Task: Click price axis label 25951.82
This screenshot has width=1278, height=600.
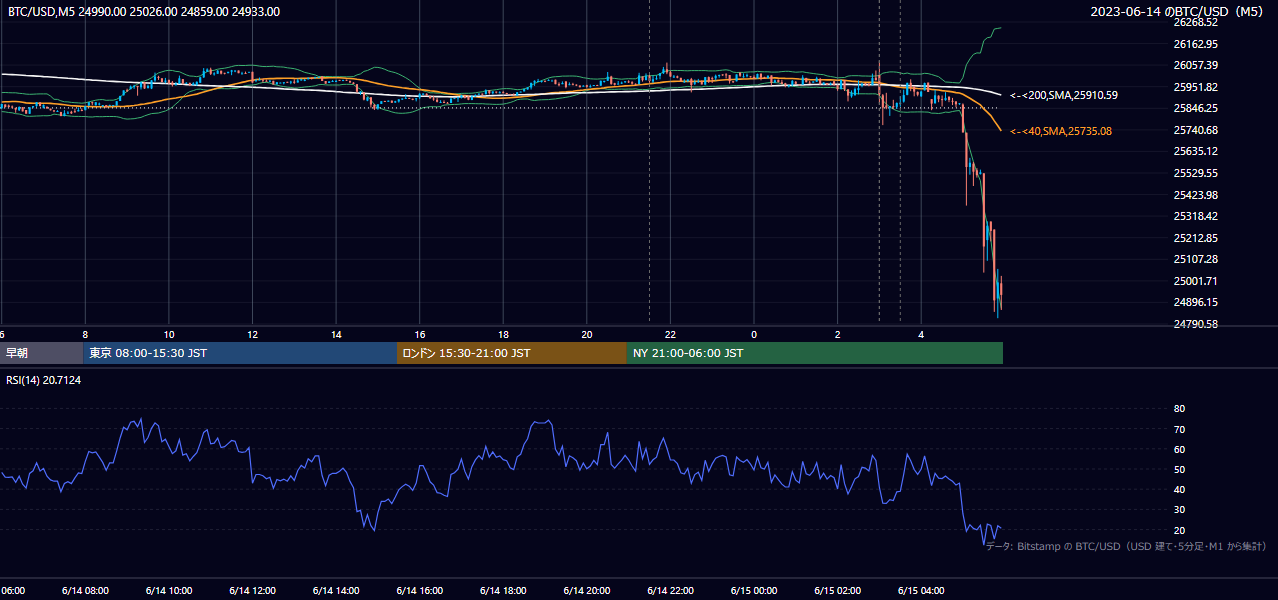Action: click(1195, 87)
